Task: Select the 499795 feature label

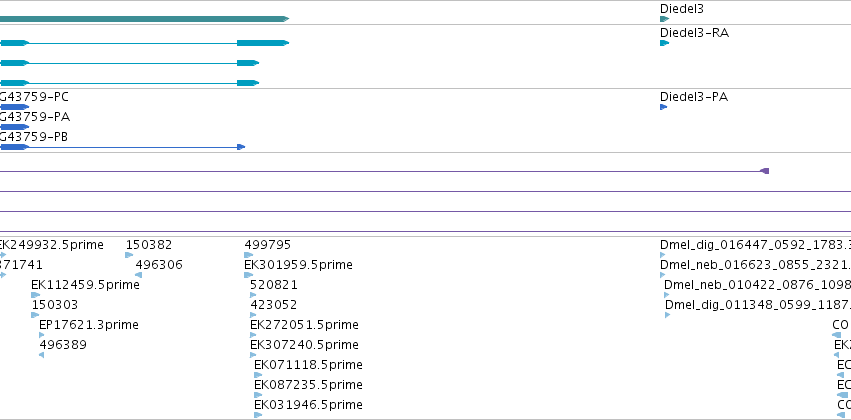Action: tap(268, 245)
